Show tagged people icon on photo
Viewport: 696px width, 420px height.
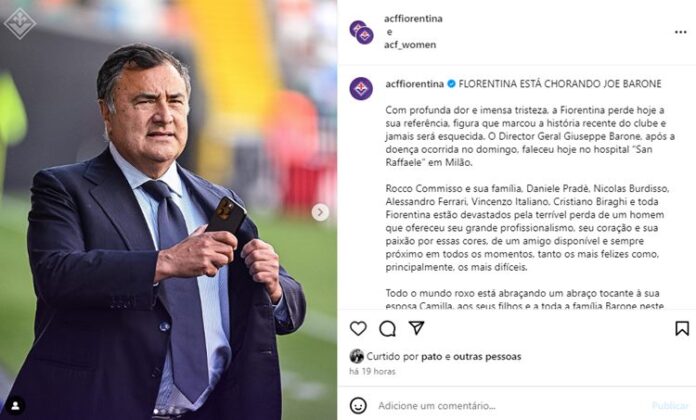[16, 406]
